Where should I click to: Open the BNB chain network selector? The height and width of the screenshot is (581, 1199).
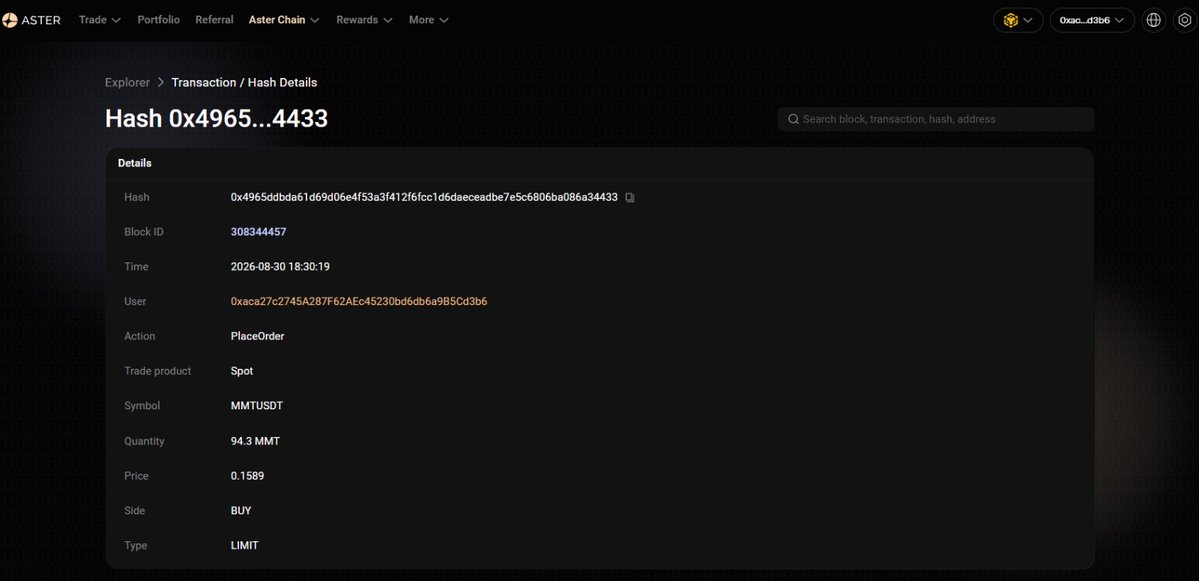[x=1018, y=20]
